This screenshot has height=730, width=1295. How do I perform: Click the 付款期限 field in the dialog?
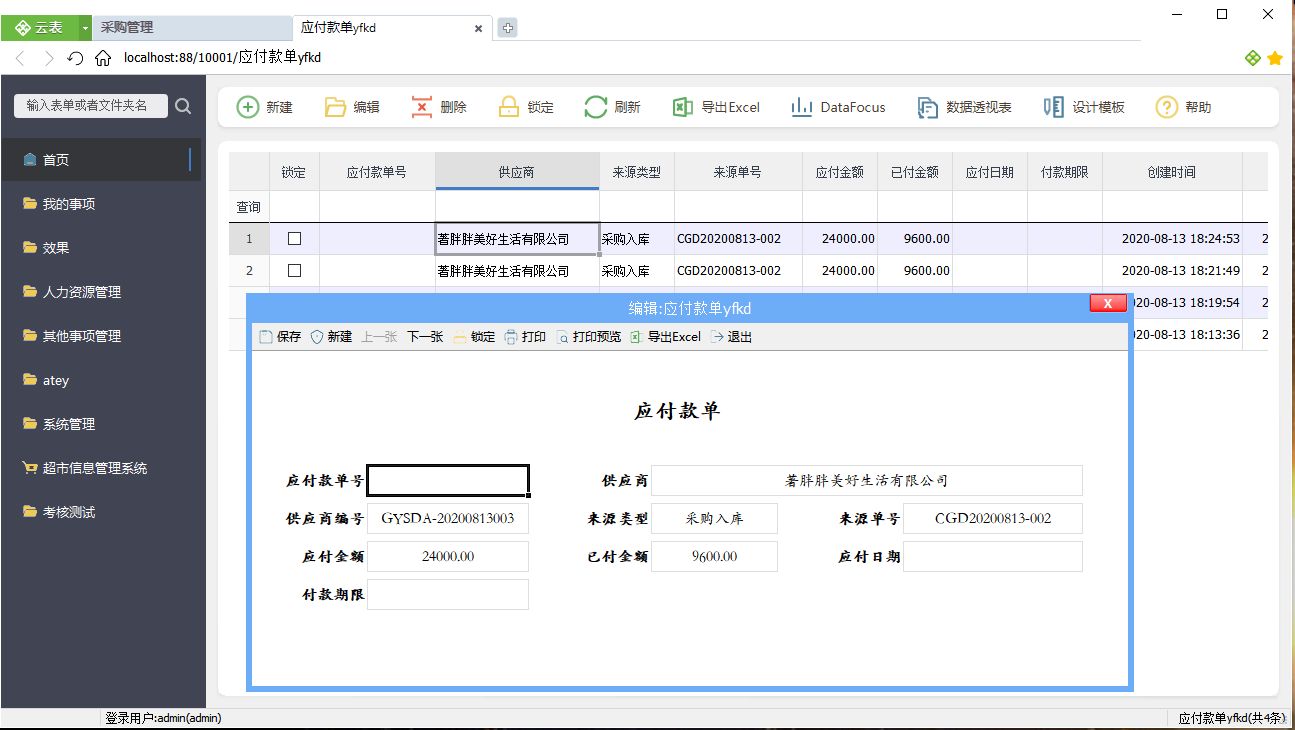pyautogui.click(x=448, y=594)
